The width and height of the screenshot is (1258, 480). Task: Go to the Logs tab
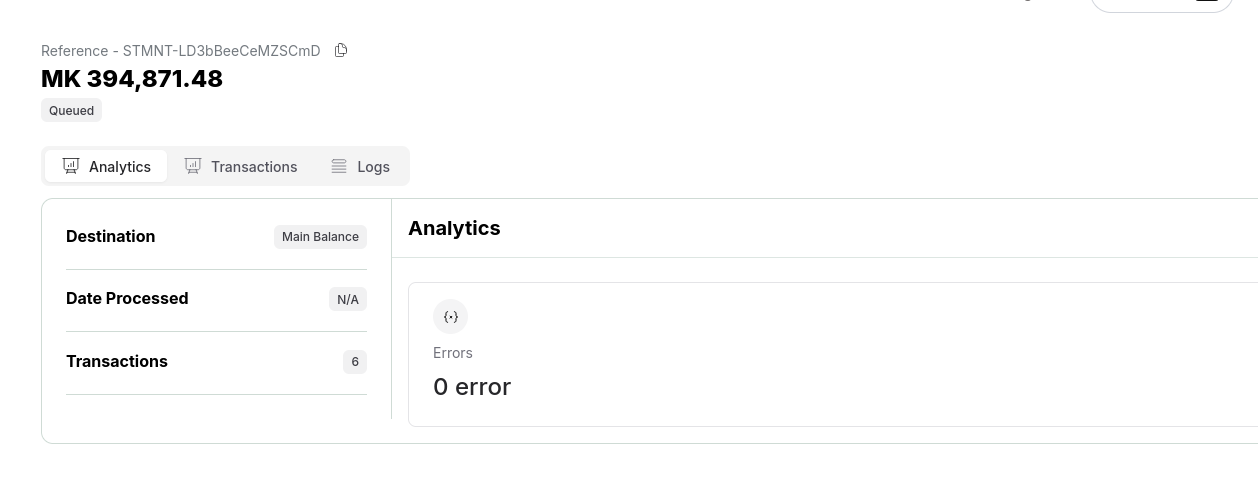pos(360,166)
